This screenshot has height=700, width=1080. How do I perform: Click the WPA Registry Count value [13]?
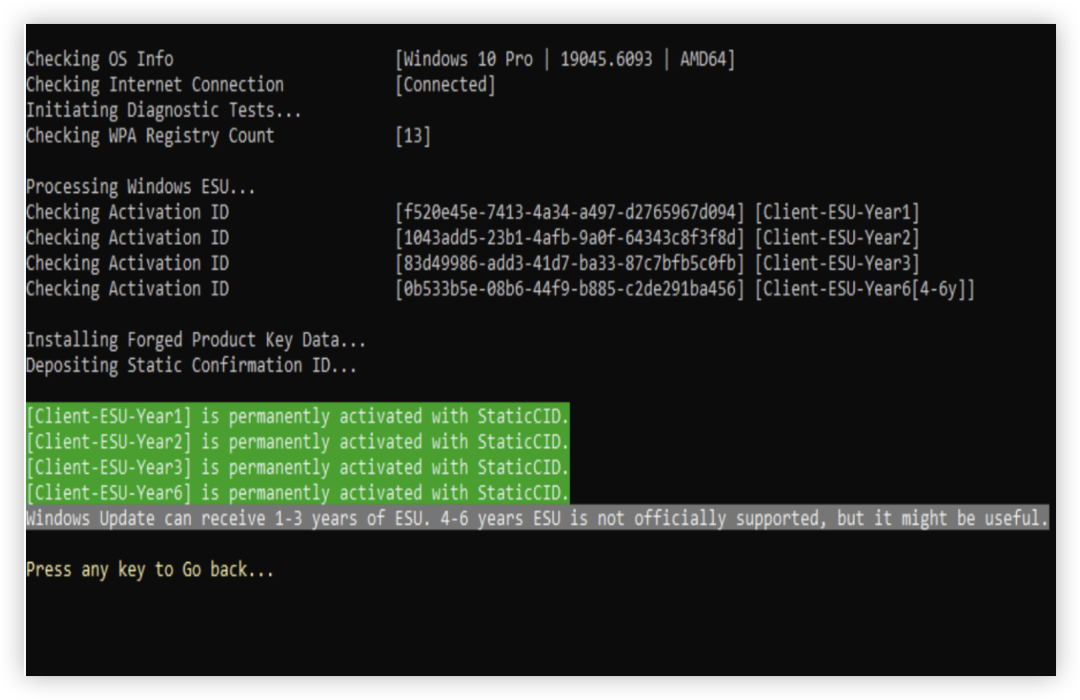413,136
